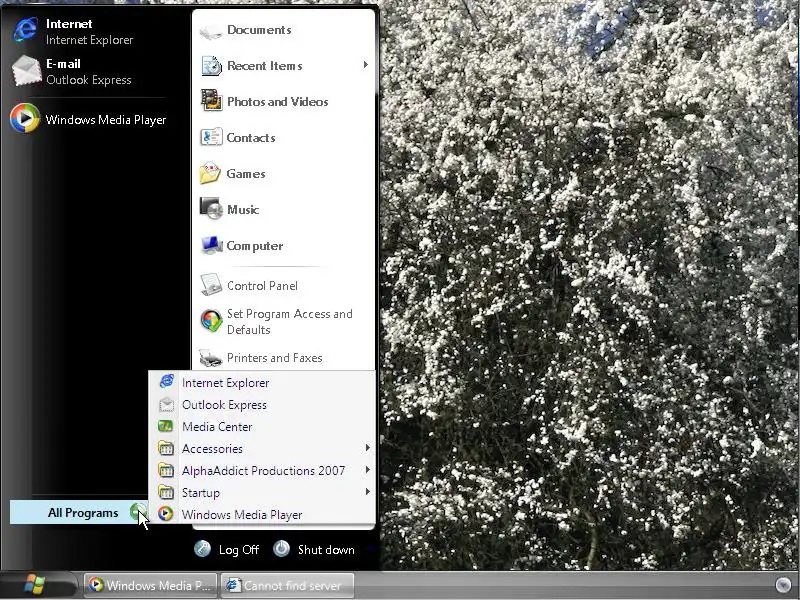Image resolution: width=800 pixels, height=600 pixels.
Task: Open the pinned Internet Explorer icon
Action: [25, 30]
